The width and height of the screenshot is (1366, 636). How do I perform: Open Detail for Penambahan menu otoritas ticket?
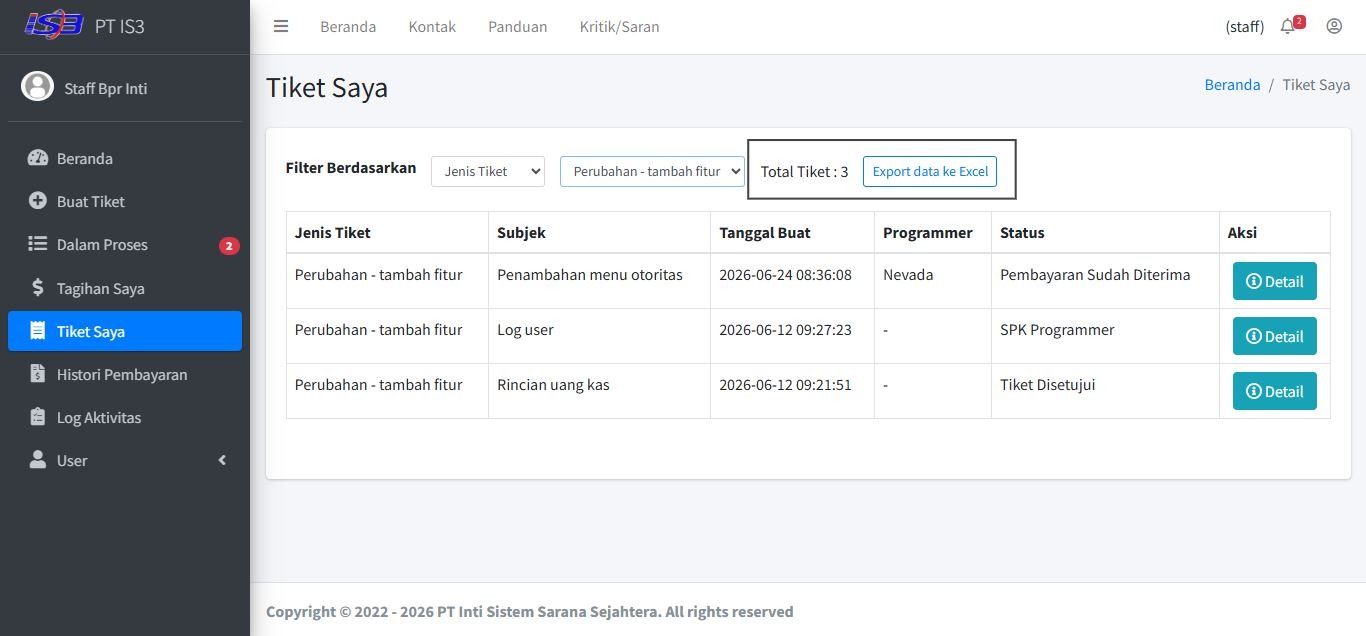pos(1275,281)
